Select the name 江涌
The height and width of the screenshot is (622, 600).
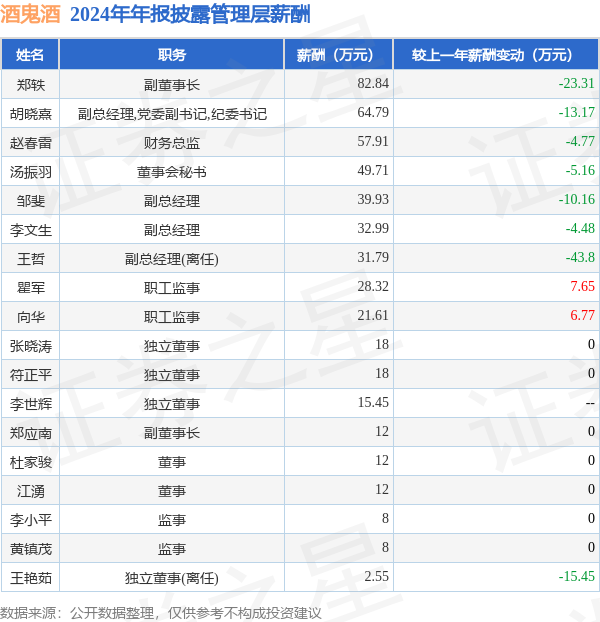[x=31, y=491]
